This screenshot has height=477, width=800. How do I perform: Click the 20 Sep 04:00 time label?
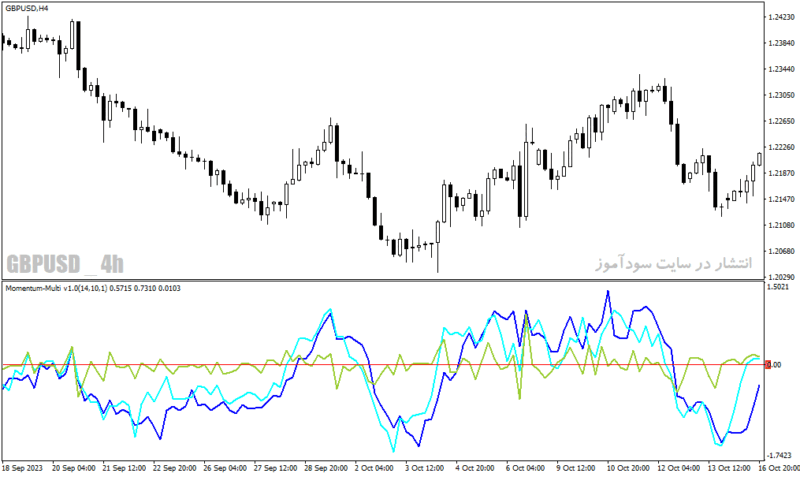[74, 468]
